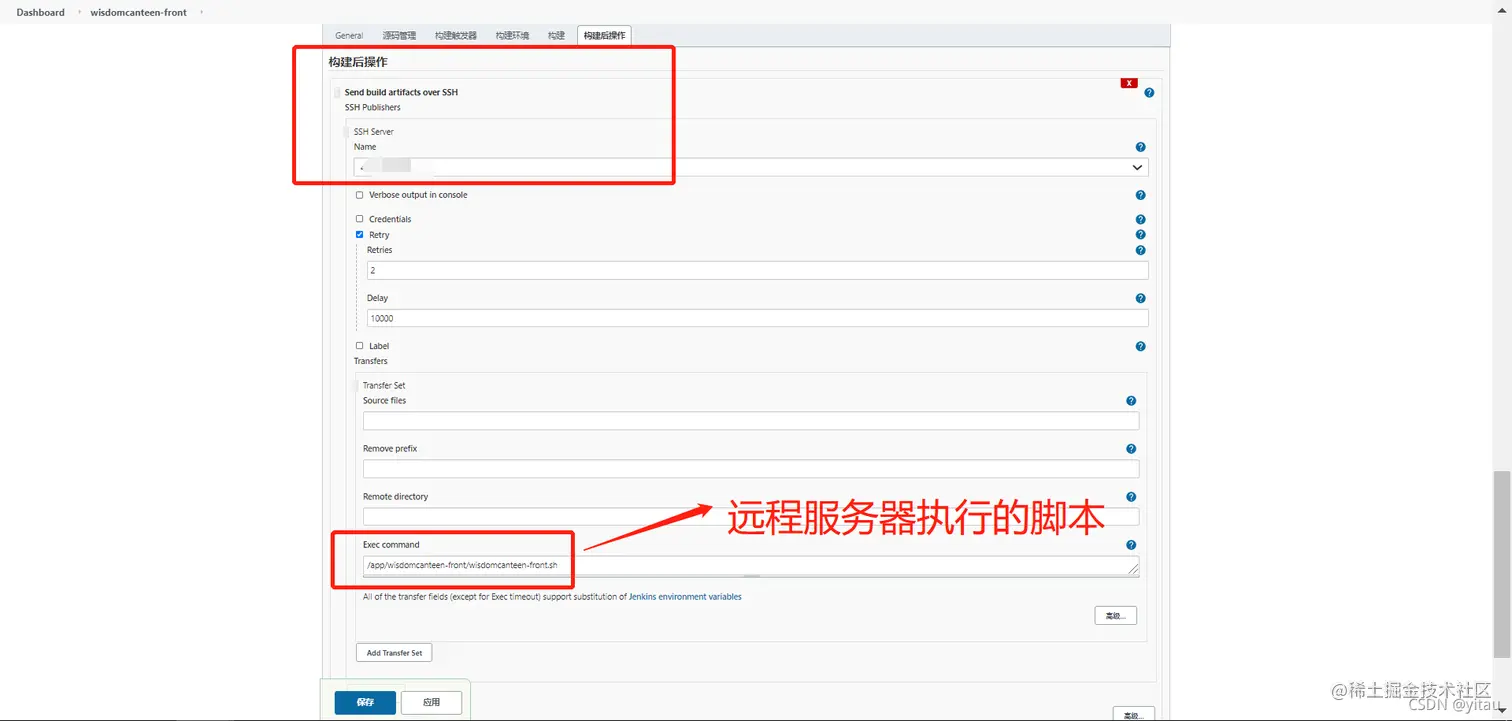Screen dimensions: 1512x721
Task: Switch to the 构建触发器 tab
Action: (x=456, y=36)
